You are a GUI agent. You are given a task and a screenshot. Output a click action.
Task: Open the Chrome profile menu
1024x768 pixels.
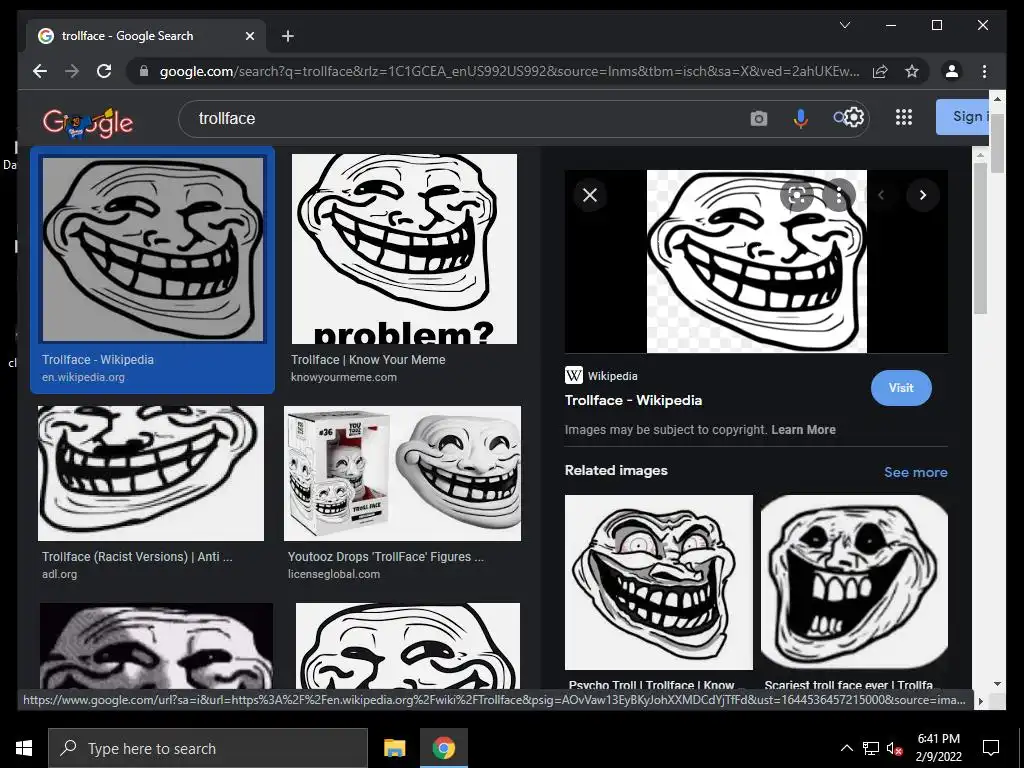coord(952,71)
